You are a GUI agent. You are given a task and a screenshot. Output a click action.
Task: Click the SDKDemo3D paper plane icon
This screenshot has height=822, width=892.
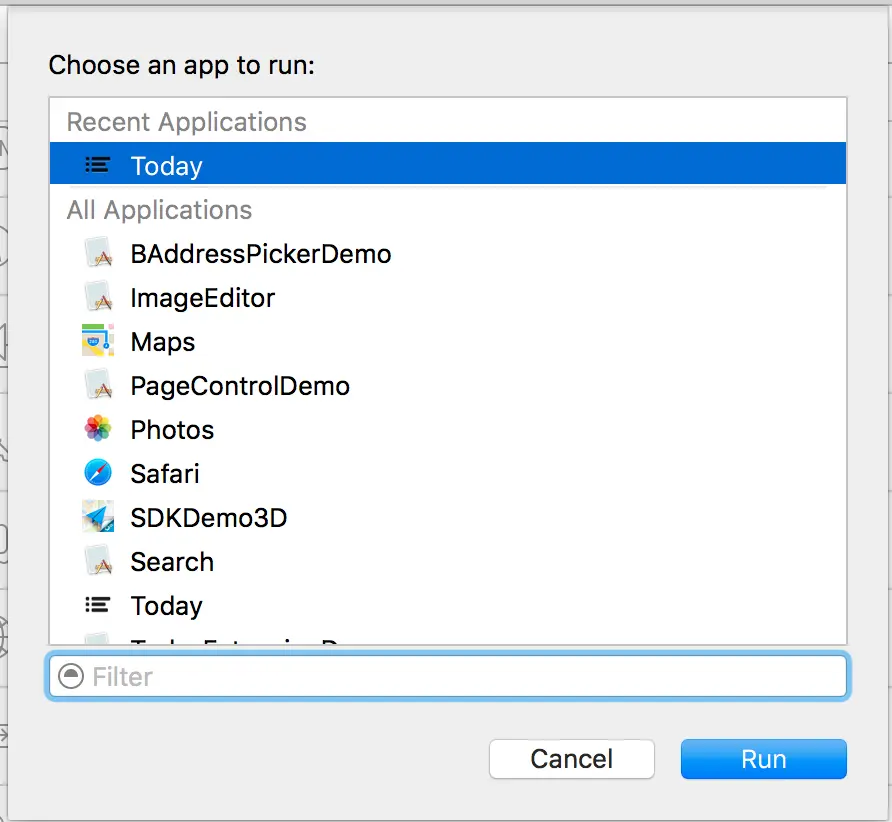98,517
